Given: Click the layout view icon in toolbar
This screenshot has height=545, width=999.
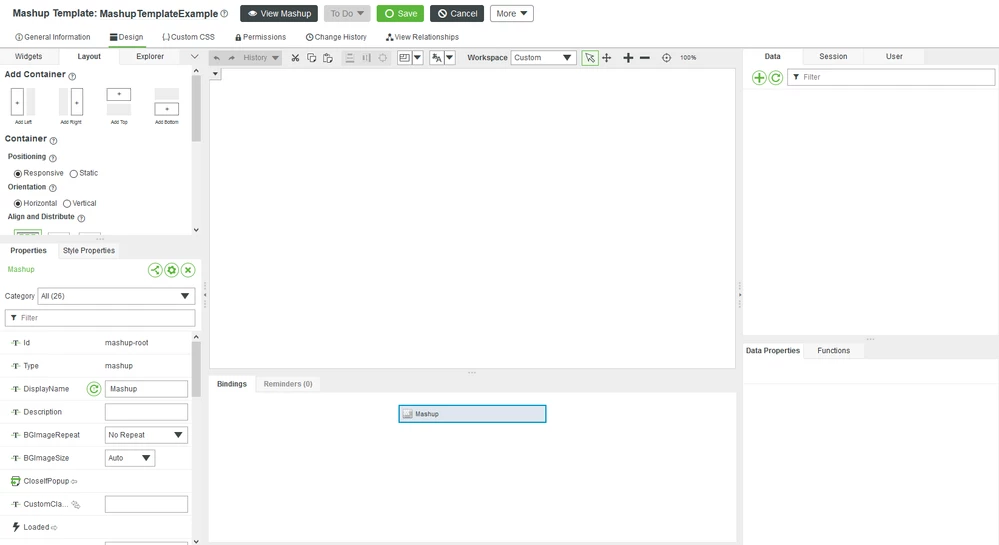Looking at the screenshot, I should tap(405, 58).
